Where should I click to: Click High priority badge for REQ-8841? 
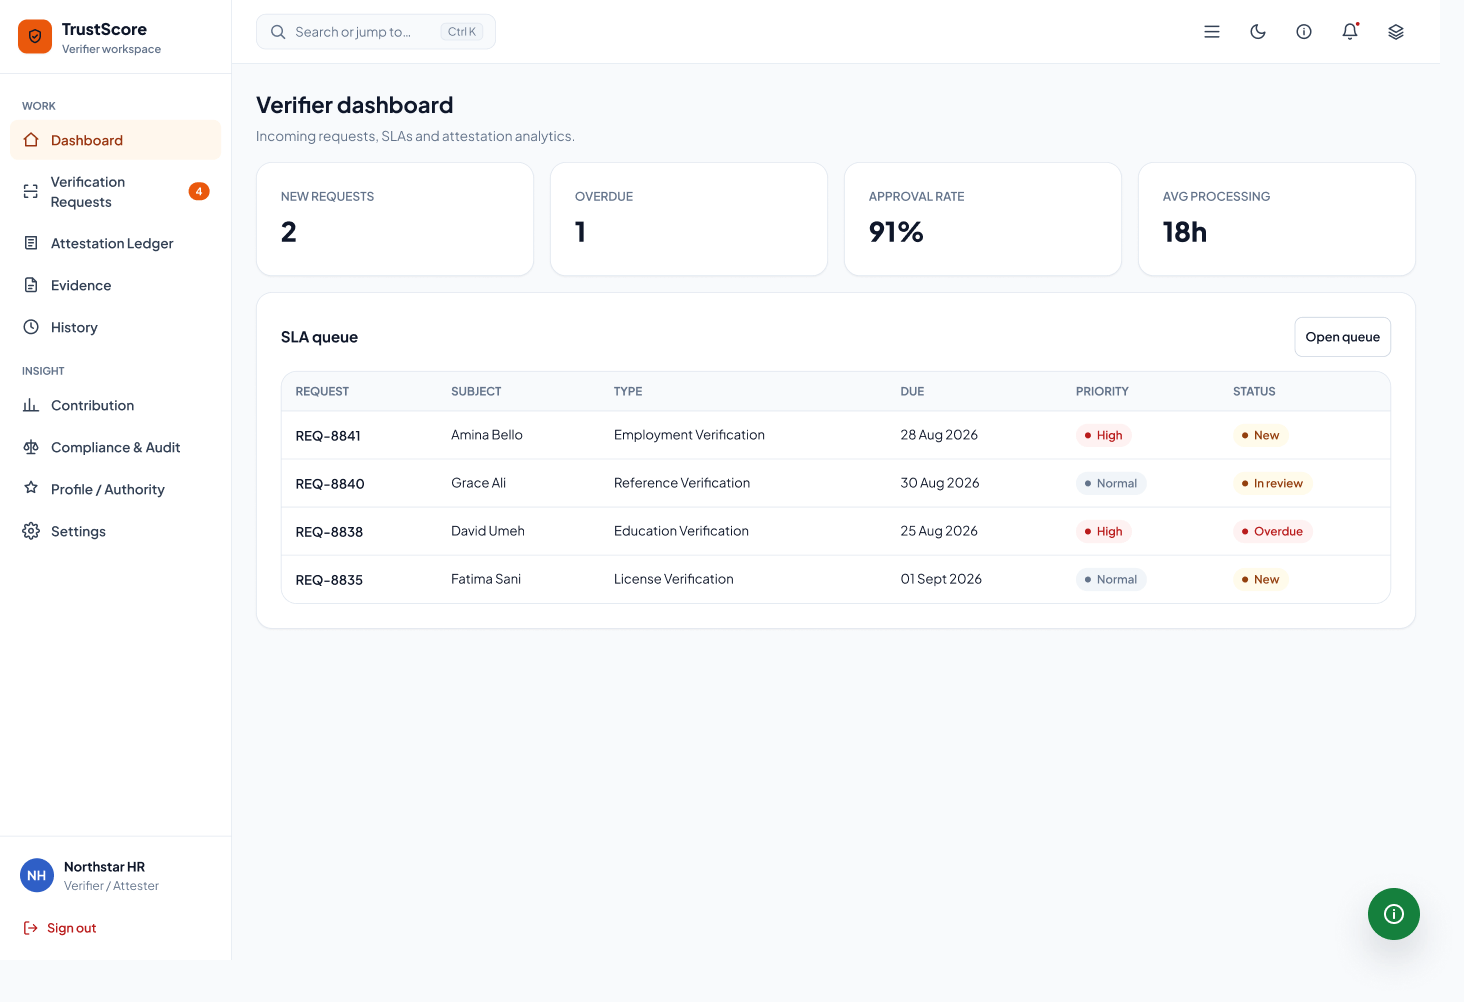coord(1104,435)
